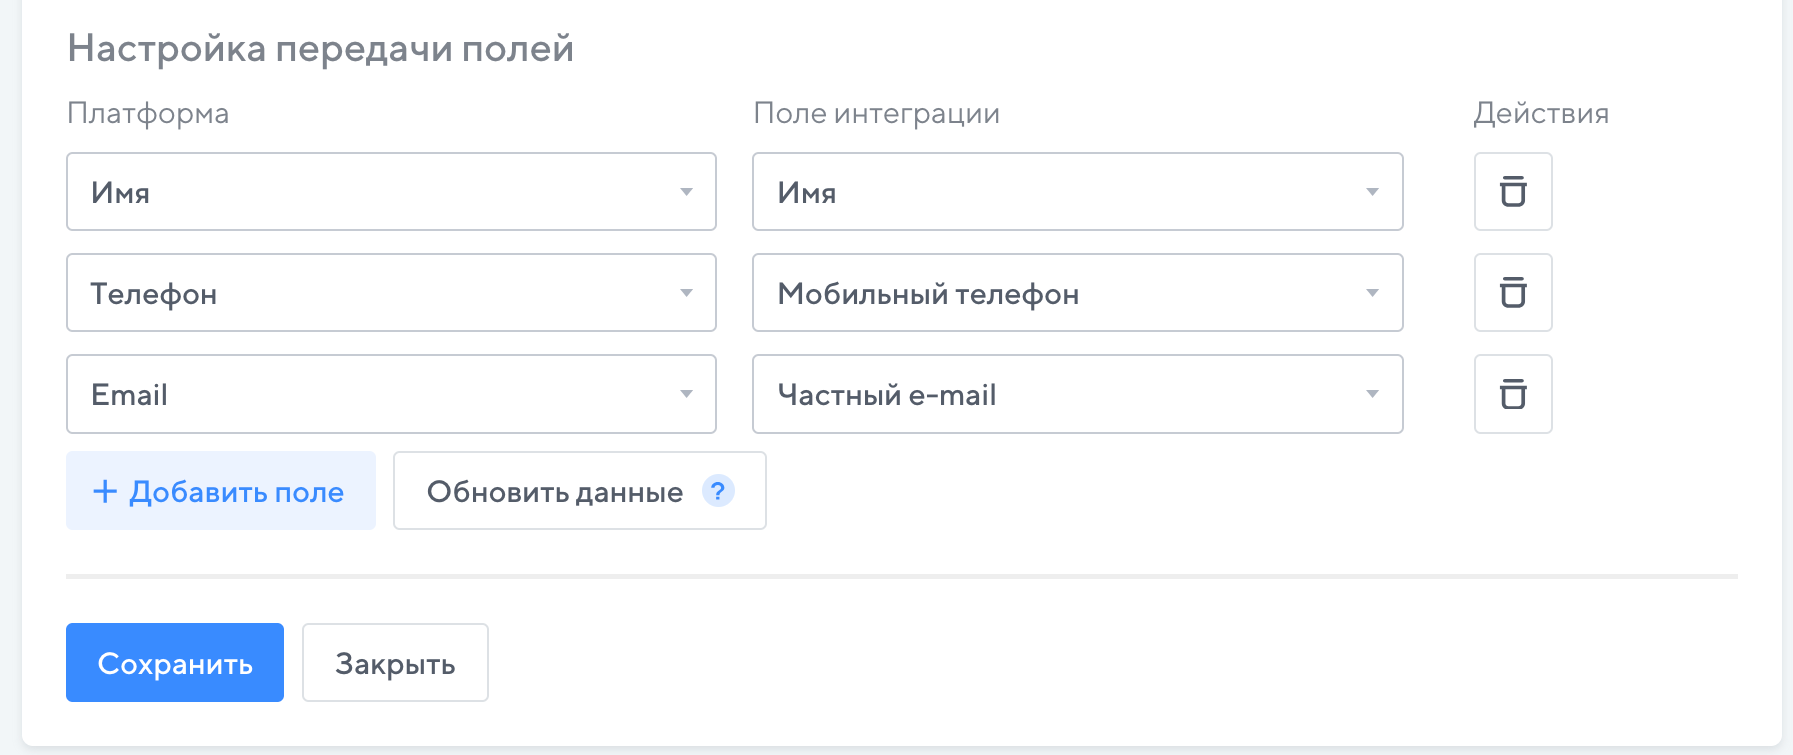1793x755 pixels.
Task: Click the arrow of the Имя integration dropdown
Action: [1372, 192]
